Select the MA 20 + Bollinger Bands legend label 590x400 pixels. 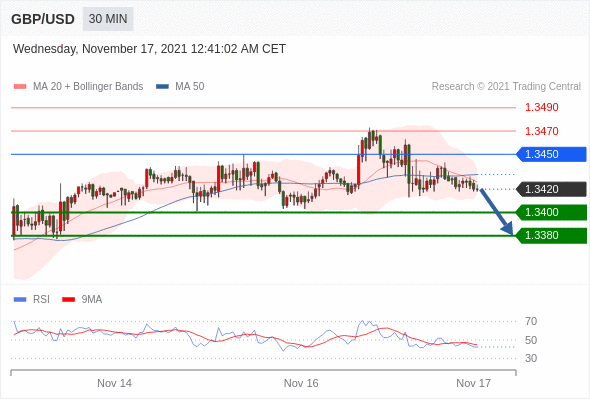(x=88, y=87)
